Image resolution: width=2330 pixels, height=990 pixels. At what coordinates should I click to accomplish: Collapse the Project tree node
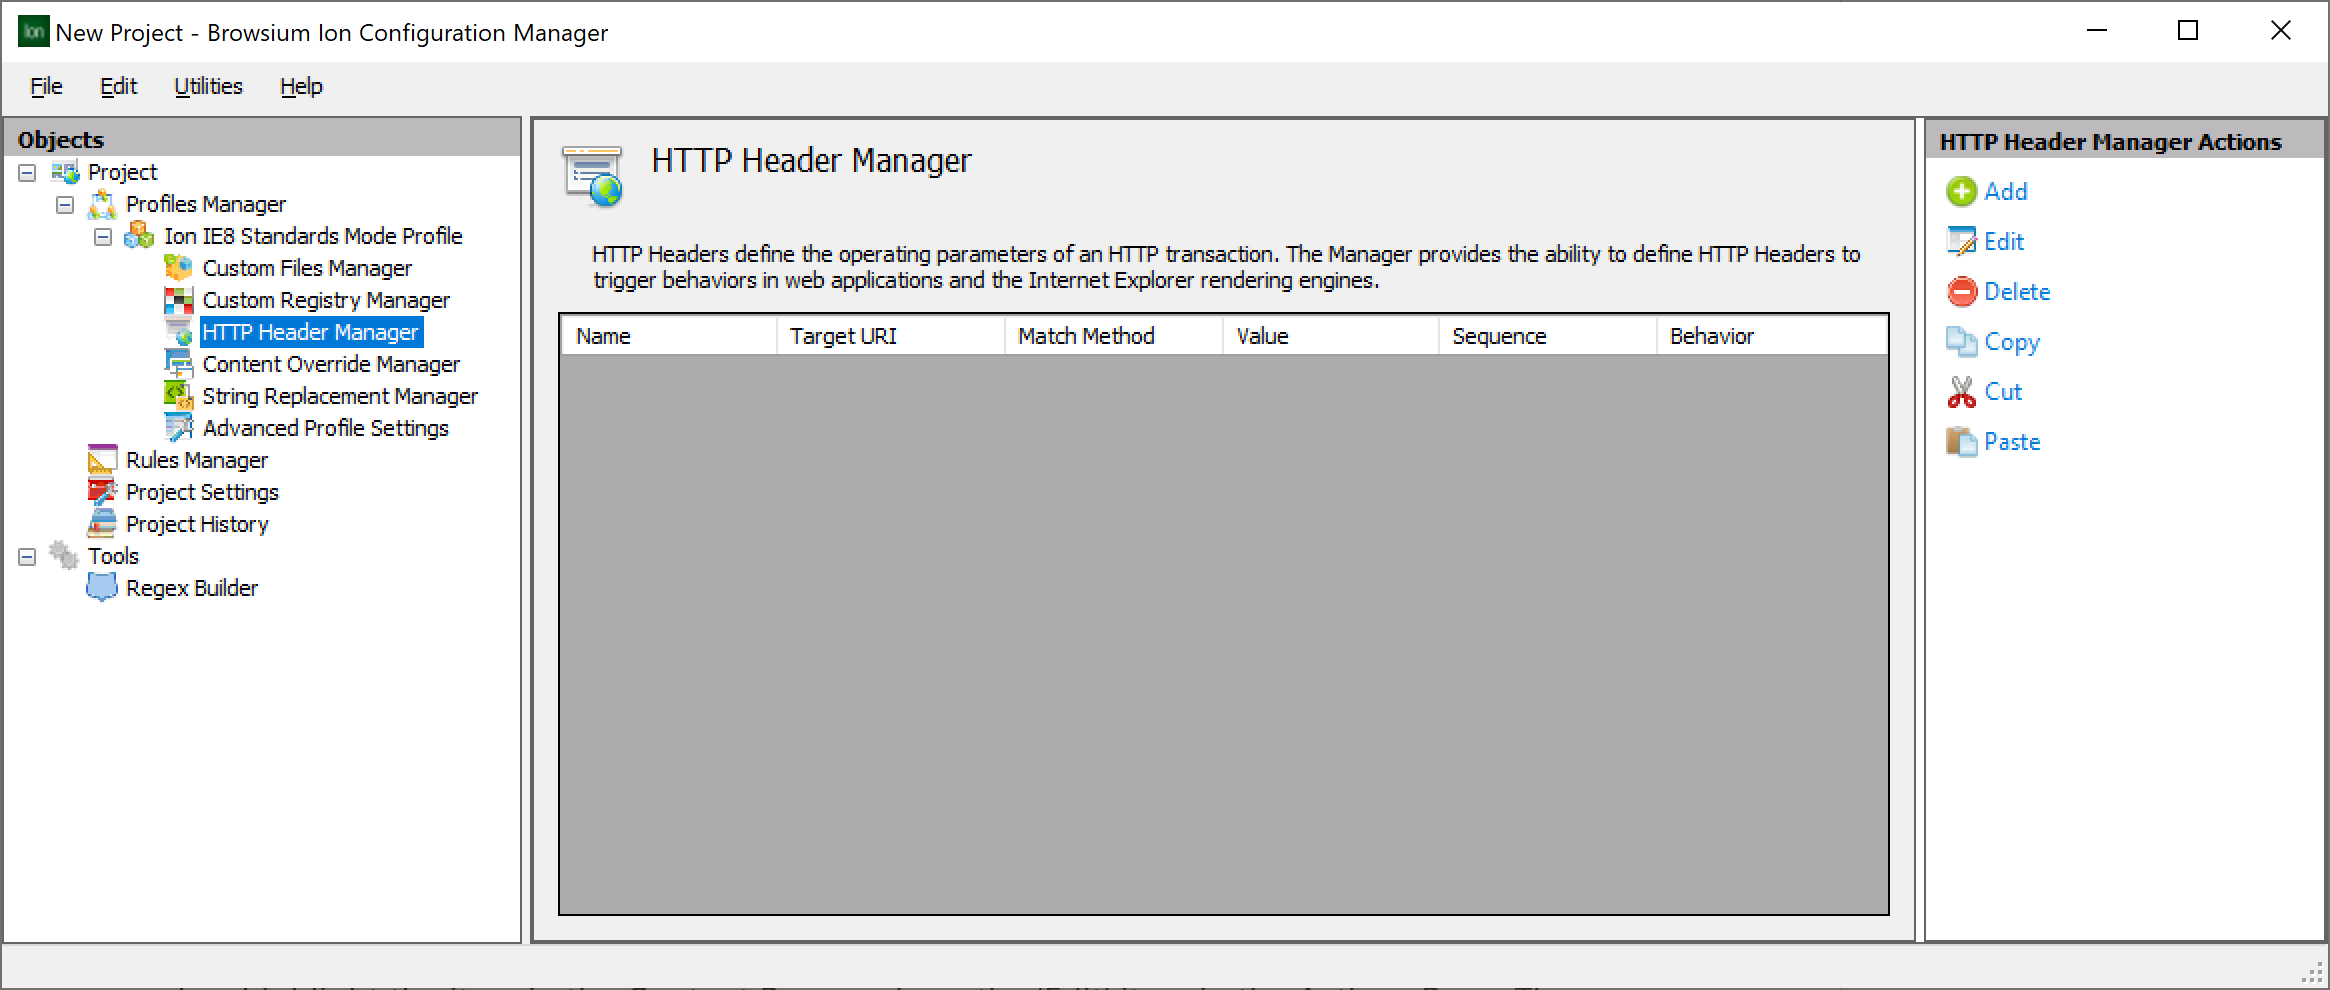click(x=27, y=171)
